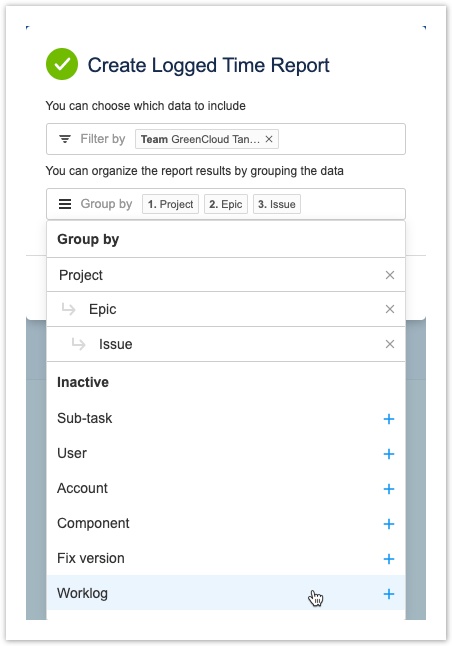Viewport: 452px width, 646px height.
Task: Choose User in the Inactive list
Action: click(x=226, y=453)
